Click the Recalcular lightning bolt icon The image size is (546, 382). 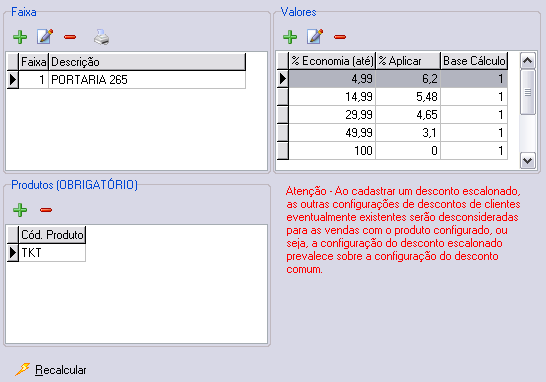pyautogui.click(x=23, y=369)
